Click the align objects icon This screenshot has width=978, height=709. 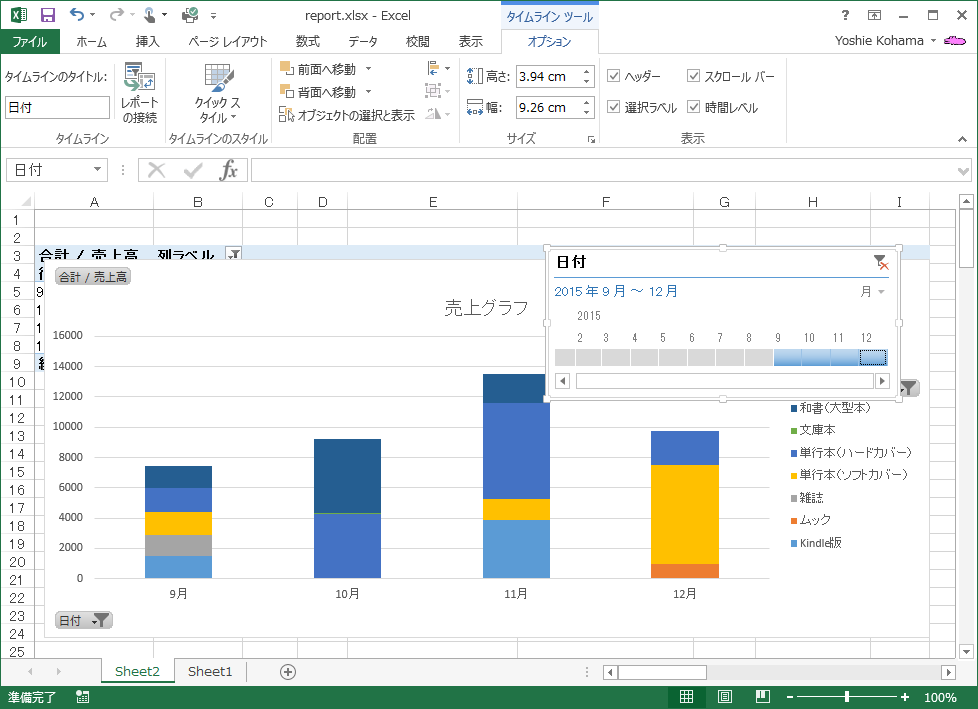tap(433, 68)
